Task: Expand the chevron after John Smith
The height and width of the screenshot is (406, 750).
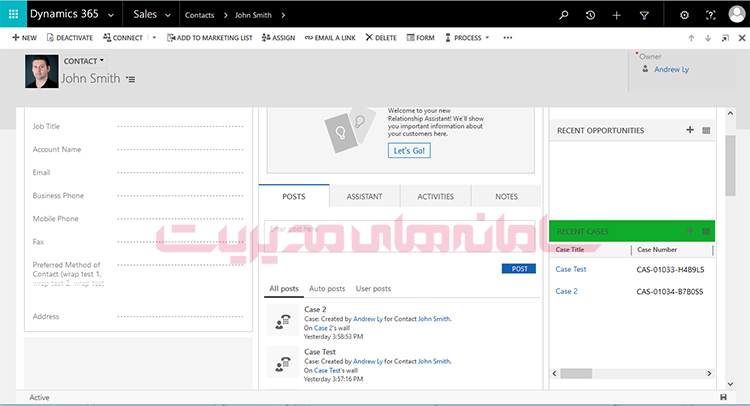Action: tap(283, 15)
